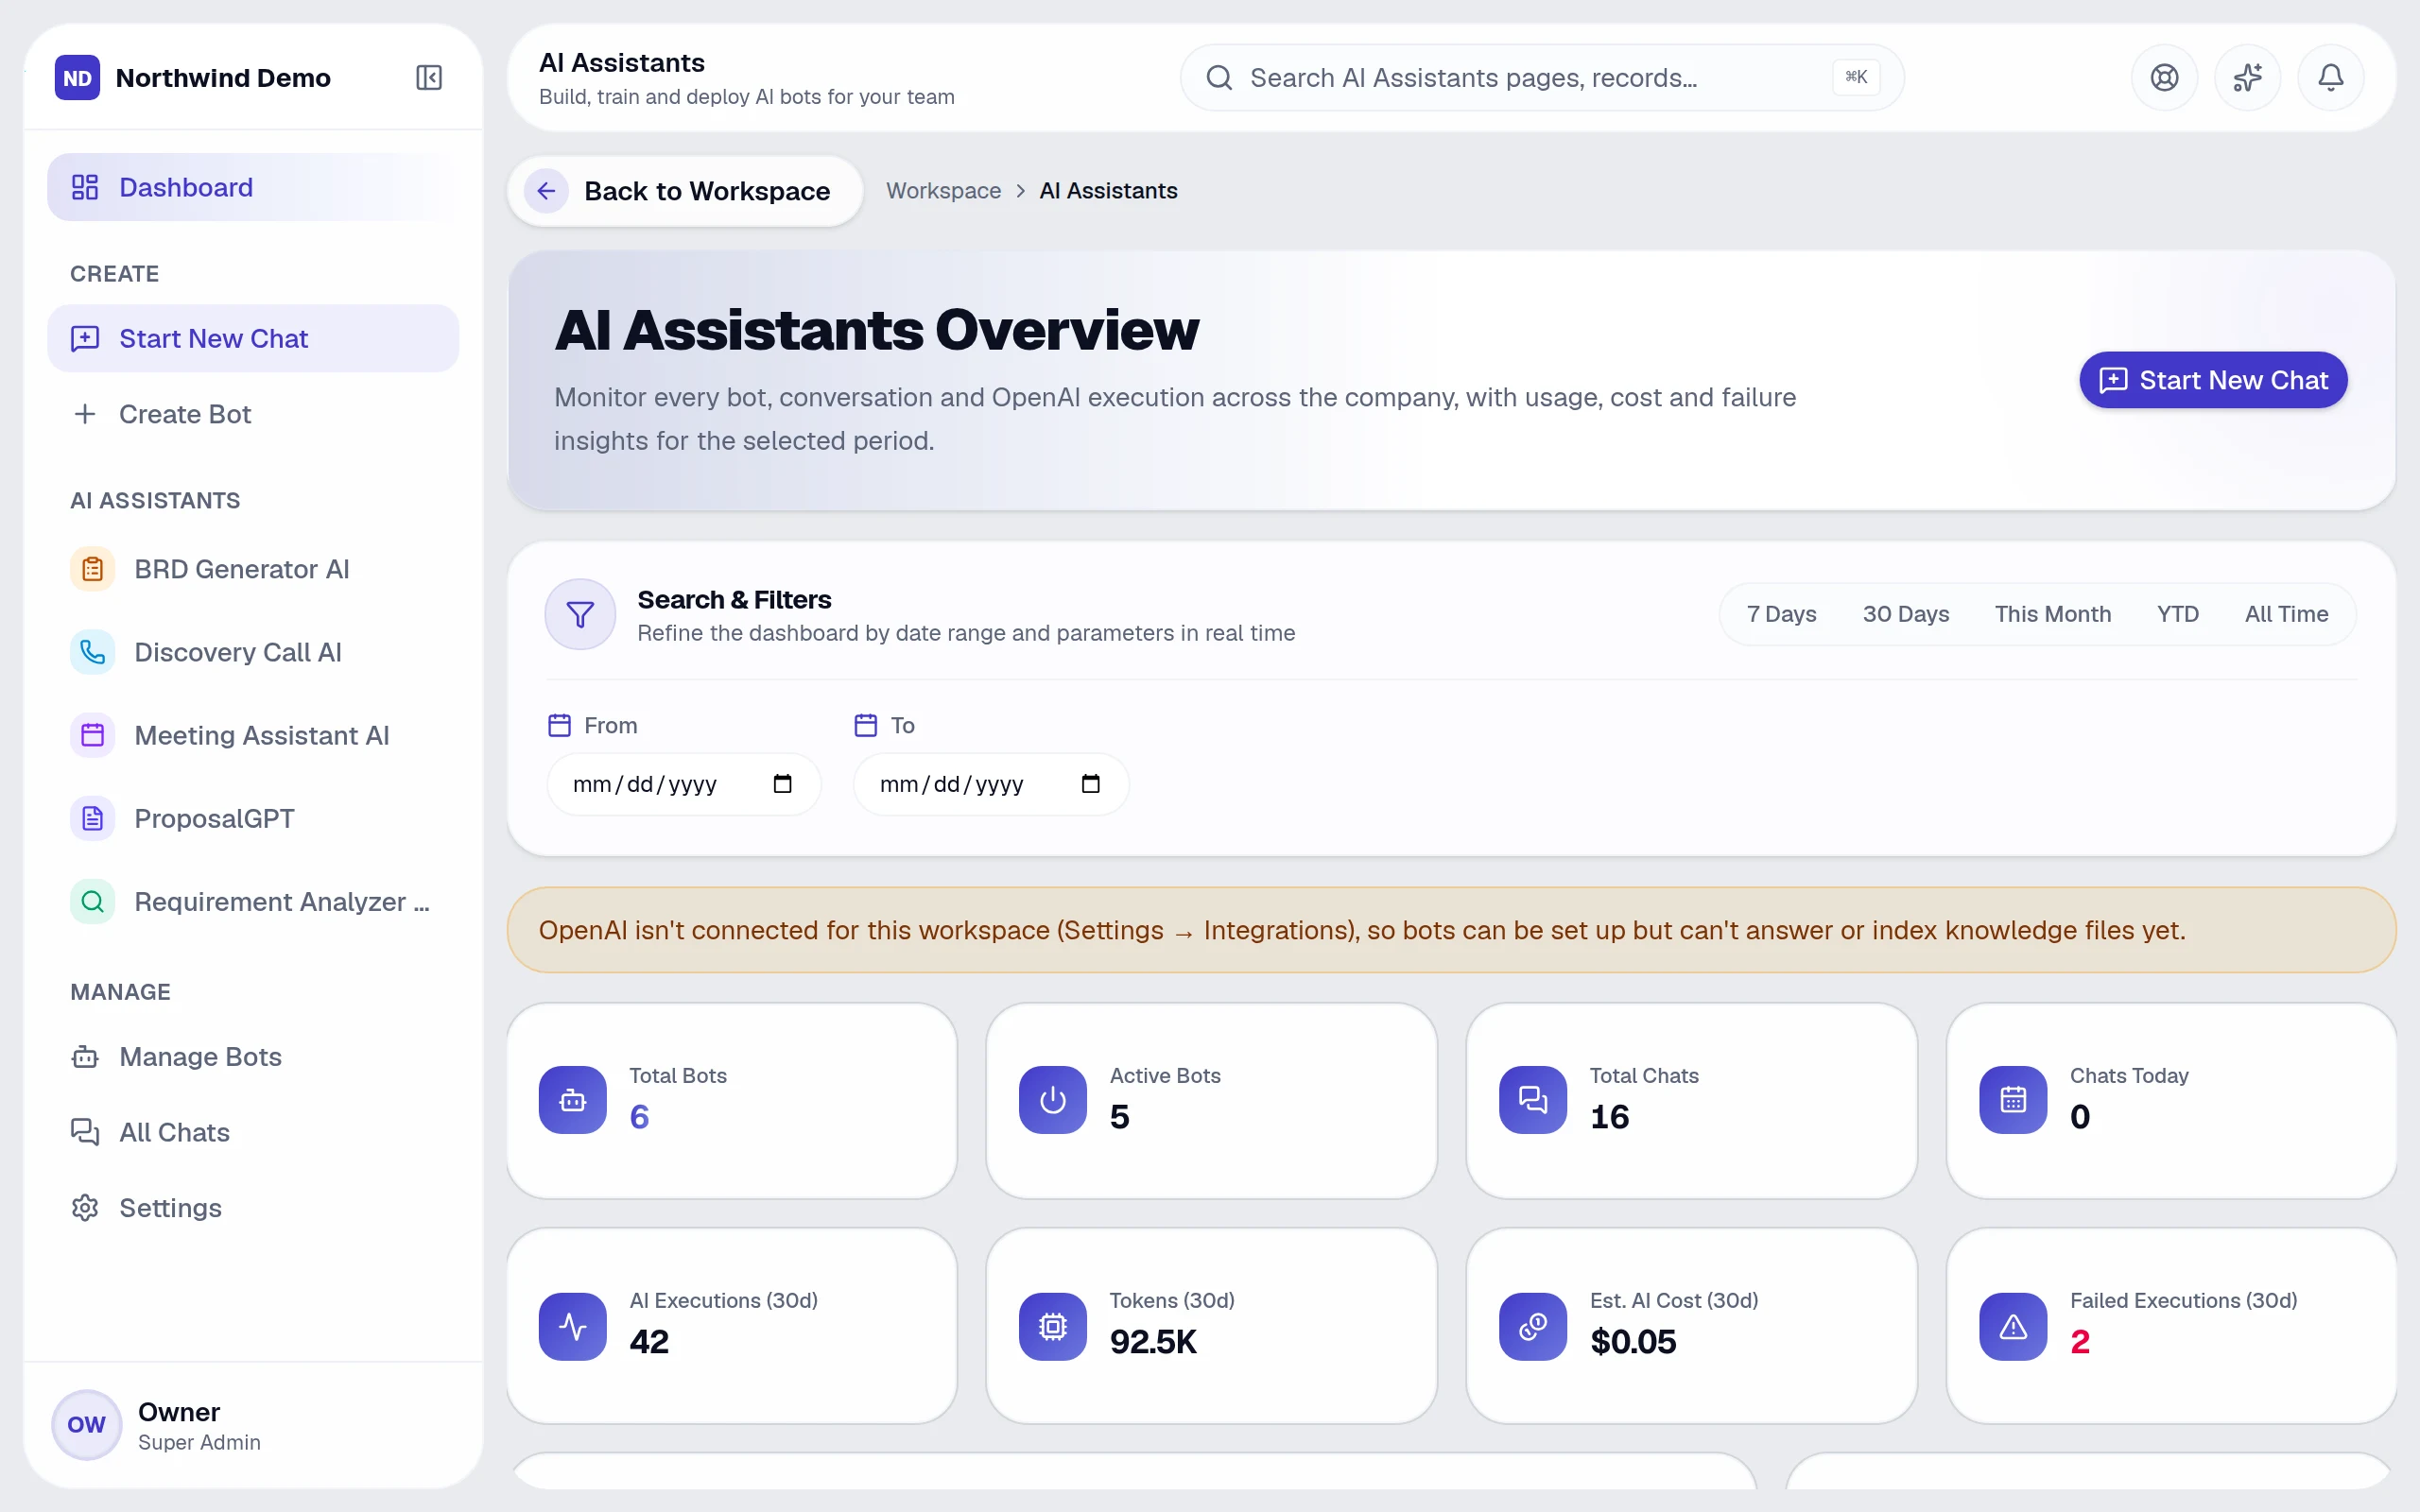The height and width of the screenshot is (1512, 2420).
Task: Click Start New Chat in the sidebar
Action: (253, 338)
